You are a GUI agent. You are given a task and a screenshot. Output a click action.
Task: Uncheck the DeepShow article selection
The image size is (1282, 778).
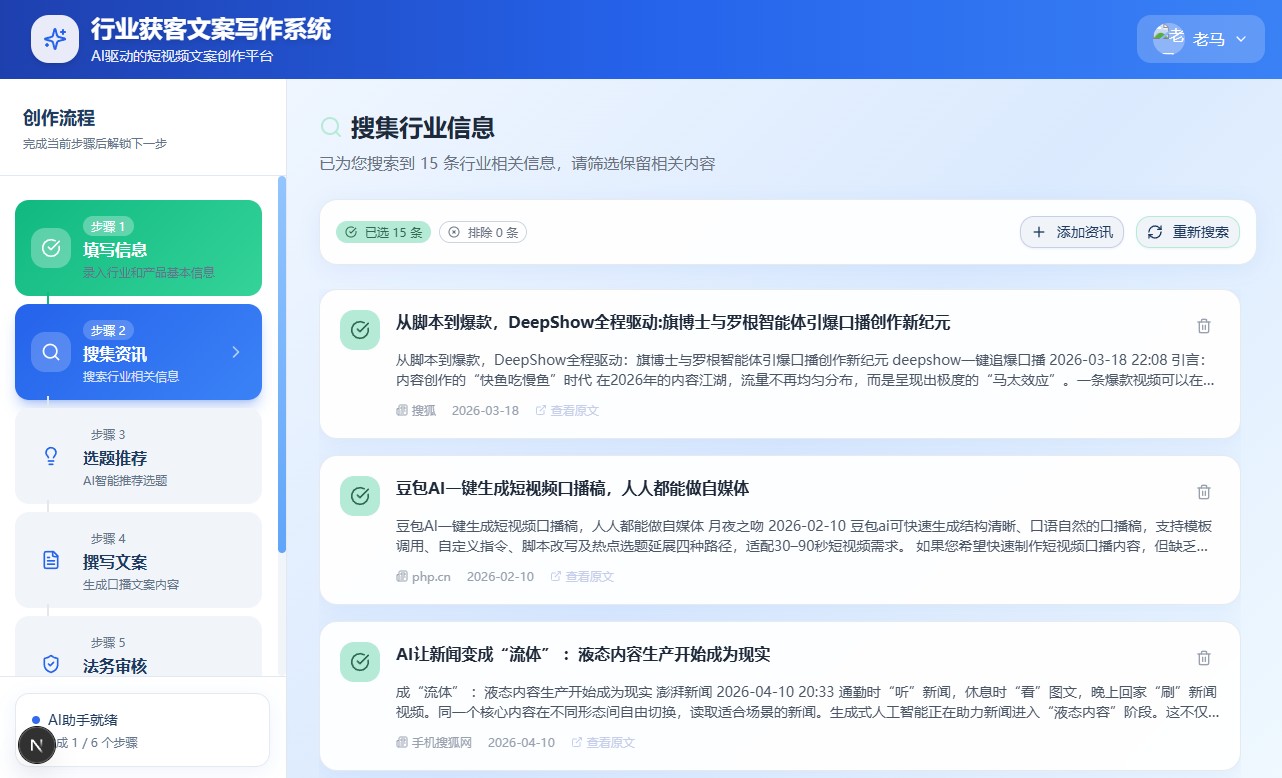[360, 330]
